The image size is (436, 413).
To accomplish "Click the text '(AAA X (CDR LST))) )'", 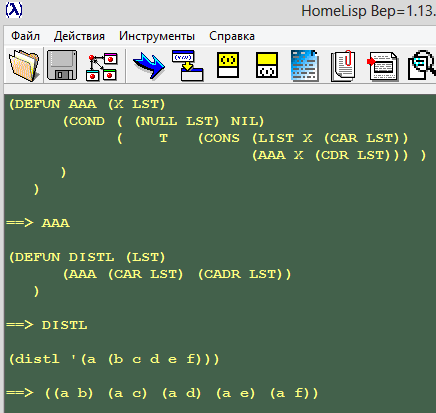I will click(x=339, y=155).
